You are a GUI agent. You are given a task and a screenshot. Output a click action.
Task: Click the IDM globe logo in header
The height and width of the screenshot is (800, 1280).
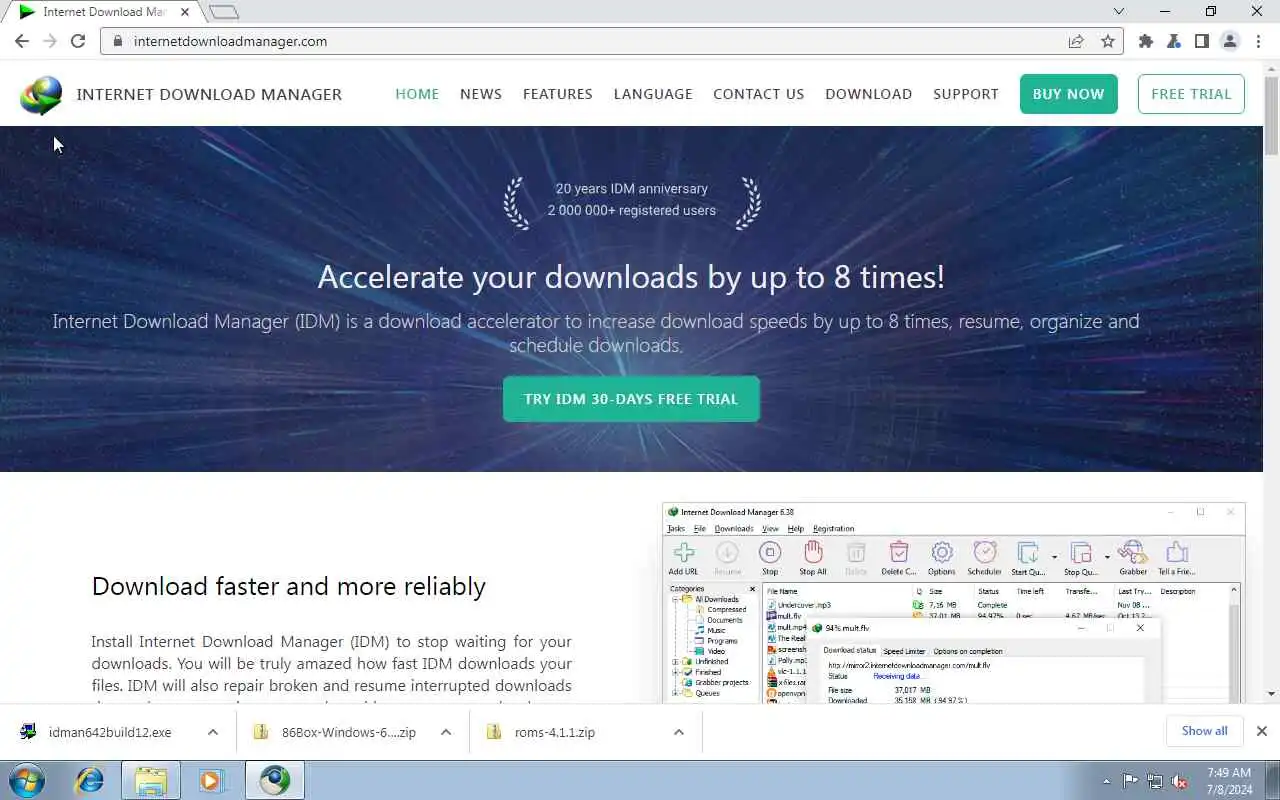[x=41, y=94]
